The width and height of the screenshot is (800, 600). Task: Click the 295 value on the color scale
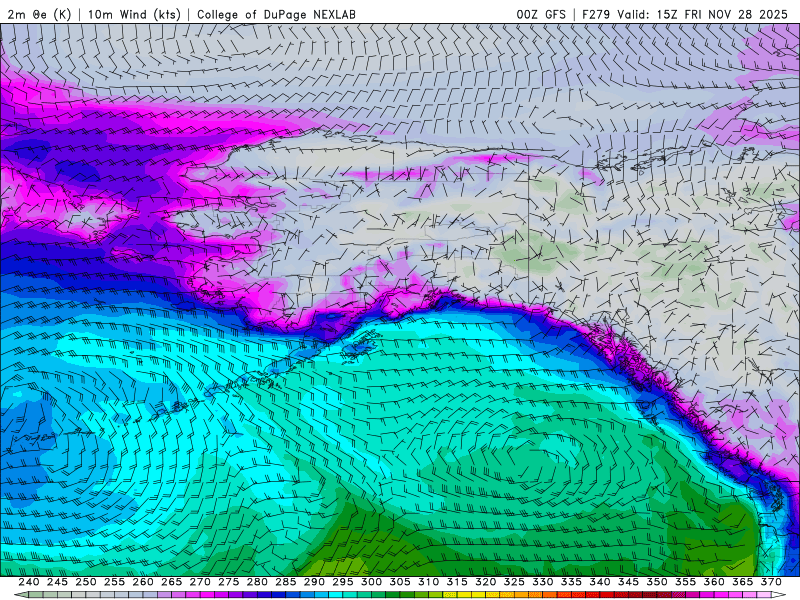pyautogui.click(x=343, y=582)
